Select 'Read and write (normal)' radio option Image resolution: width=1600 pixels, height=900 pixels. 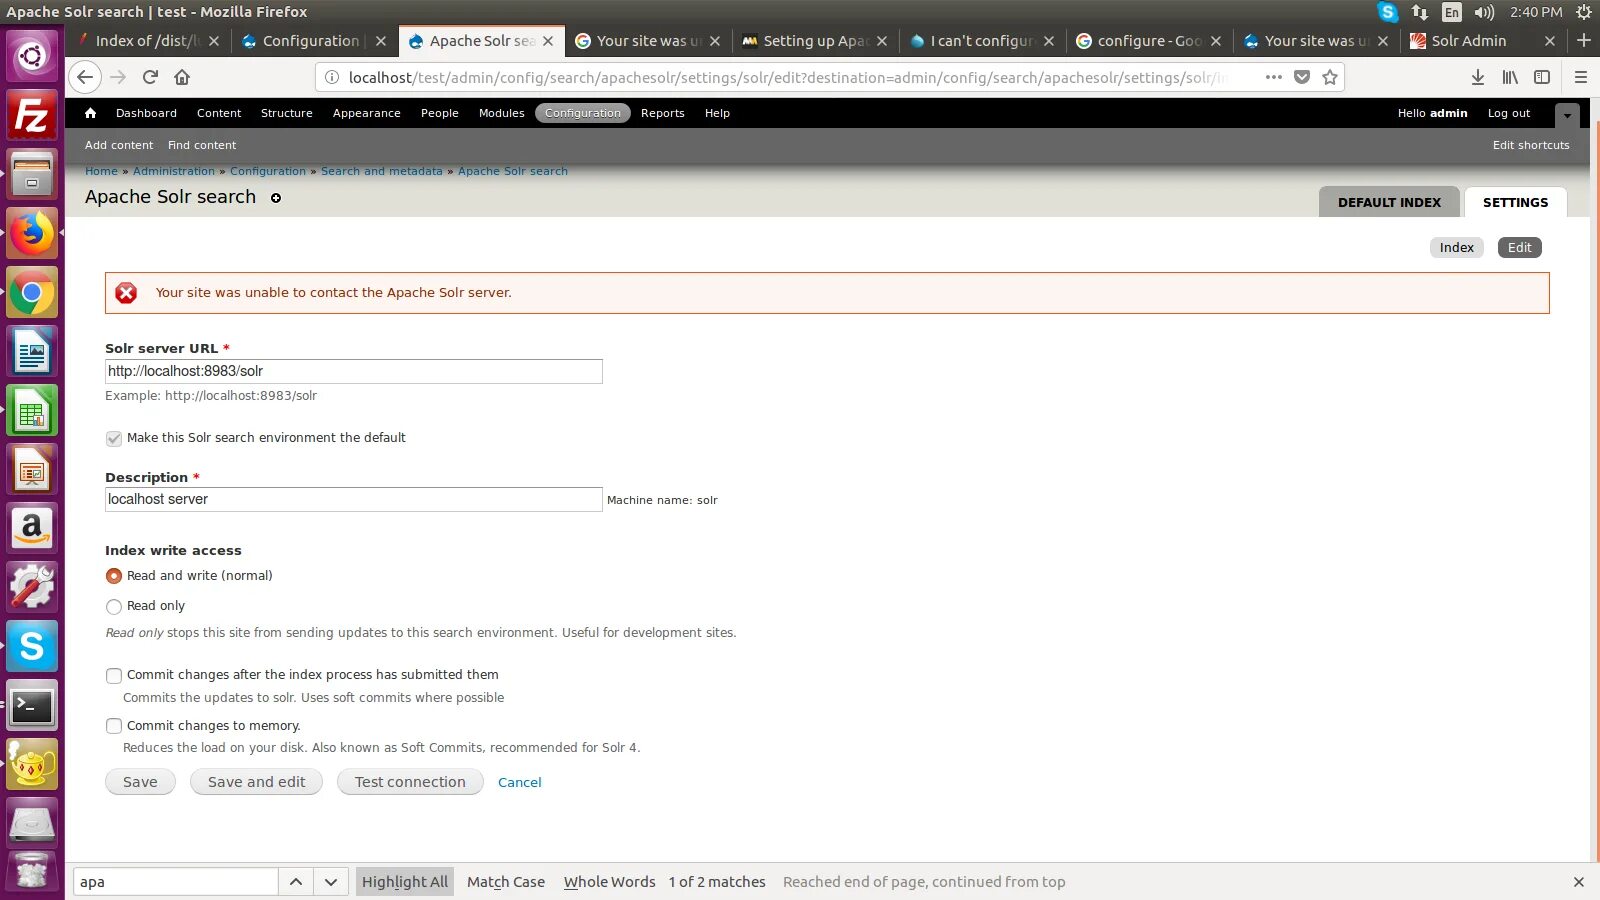114,576
